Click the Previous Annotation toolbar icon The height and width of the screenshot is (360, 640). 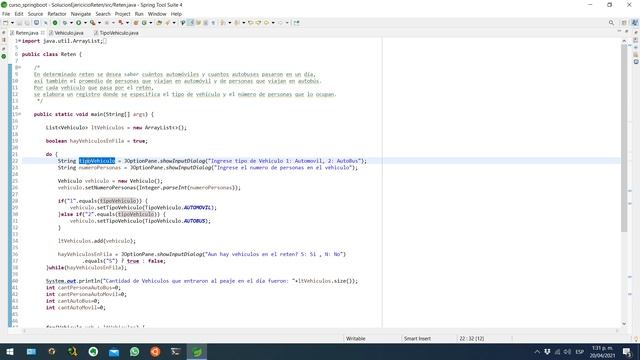237,23
